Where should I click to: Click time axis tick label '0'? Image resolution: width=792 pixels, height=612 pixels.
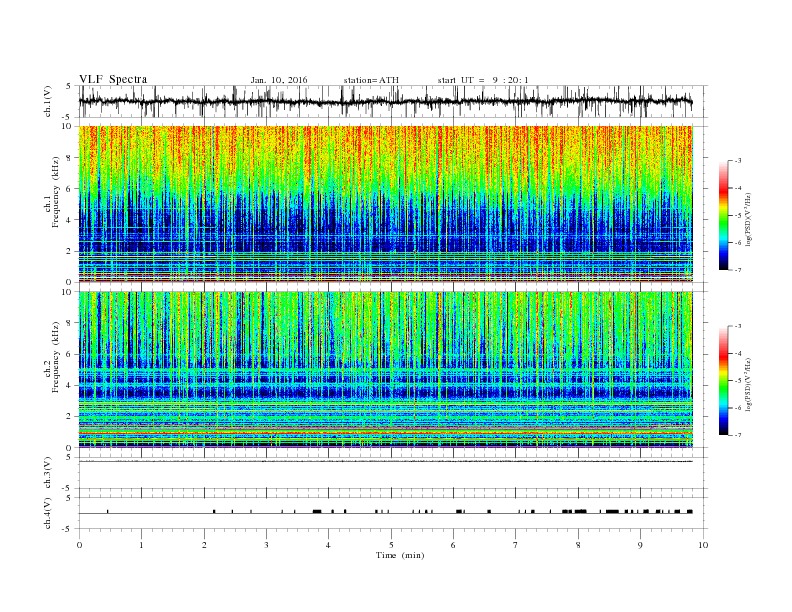click(x=79, y=545)
